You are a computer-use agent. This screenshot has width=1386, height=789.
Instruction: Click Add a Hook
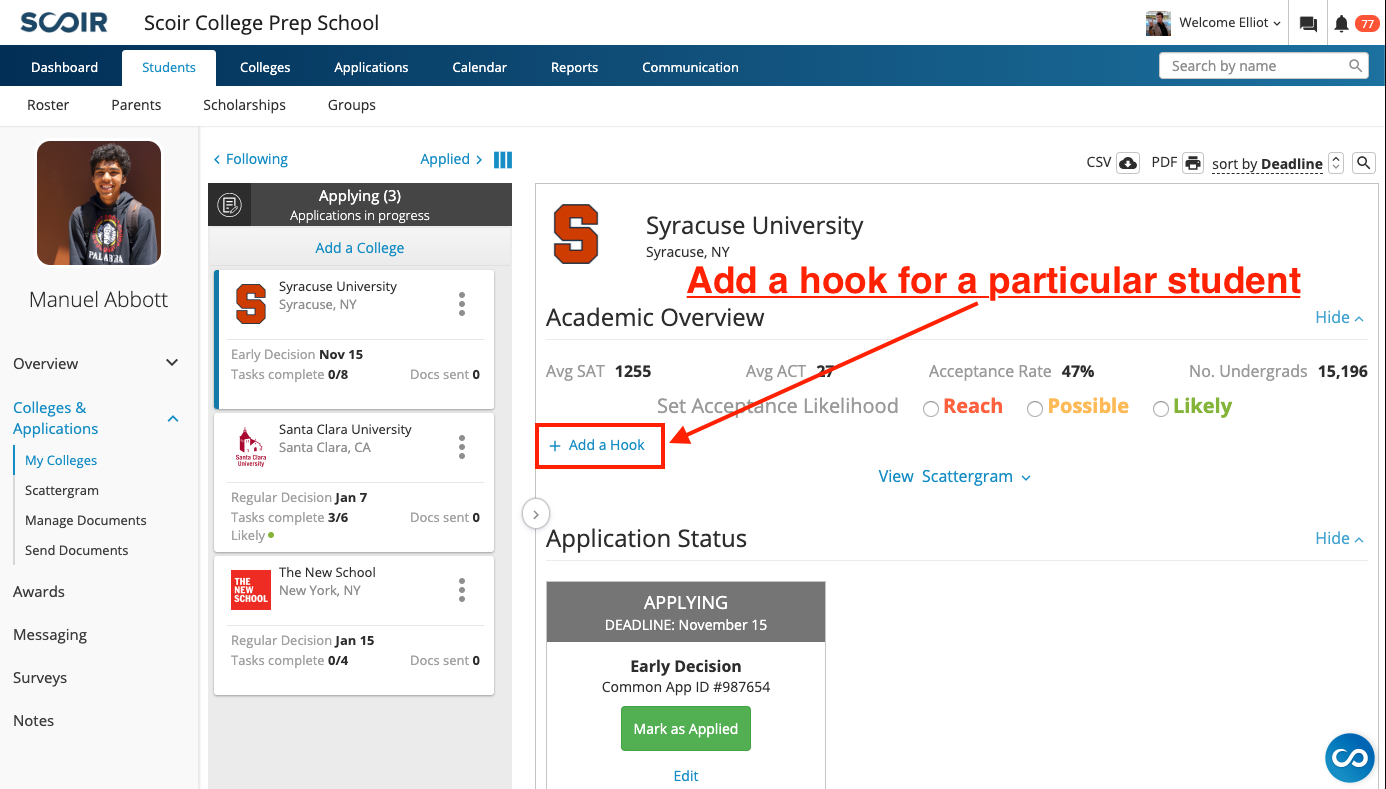point(598,445)
